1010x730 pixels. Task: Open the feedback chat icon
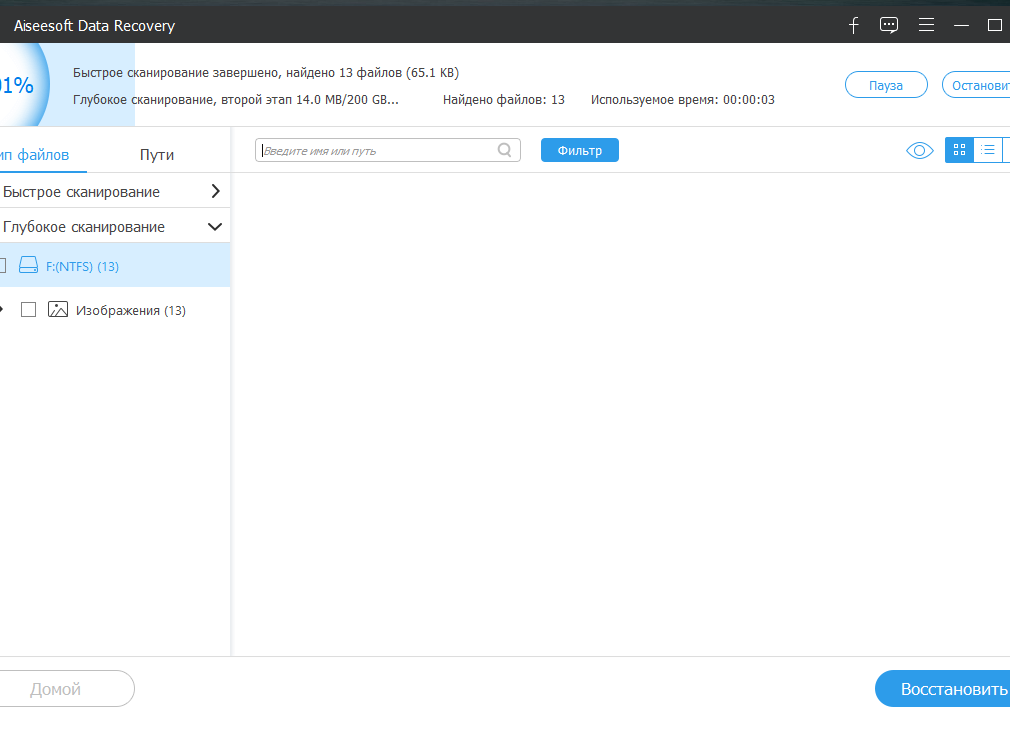click(889, 25)
